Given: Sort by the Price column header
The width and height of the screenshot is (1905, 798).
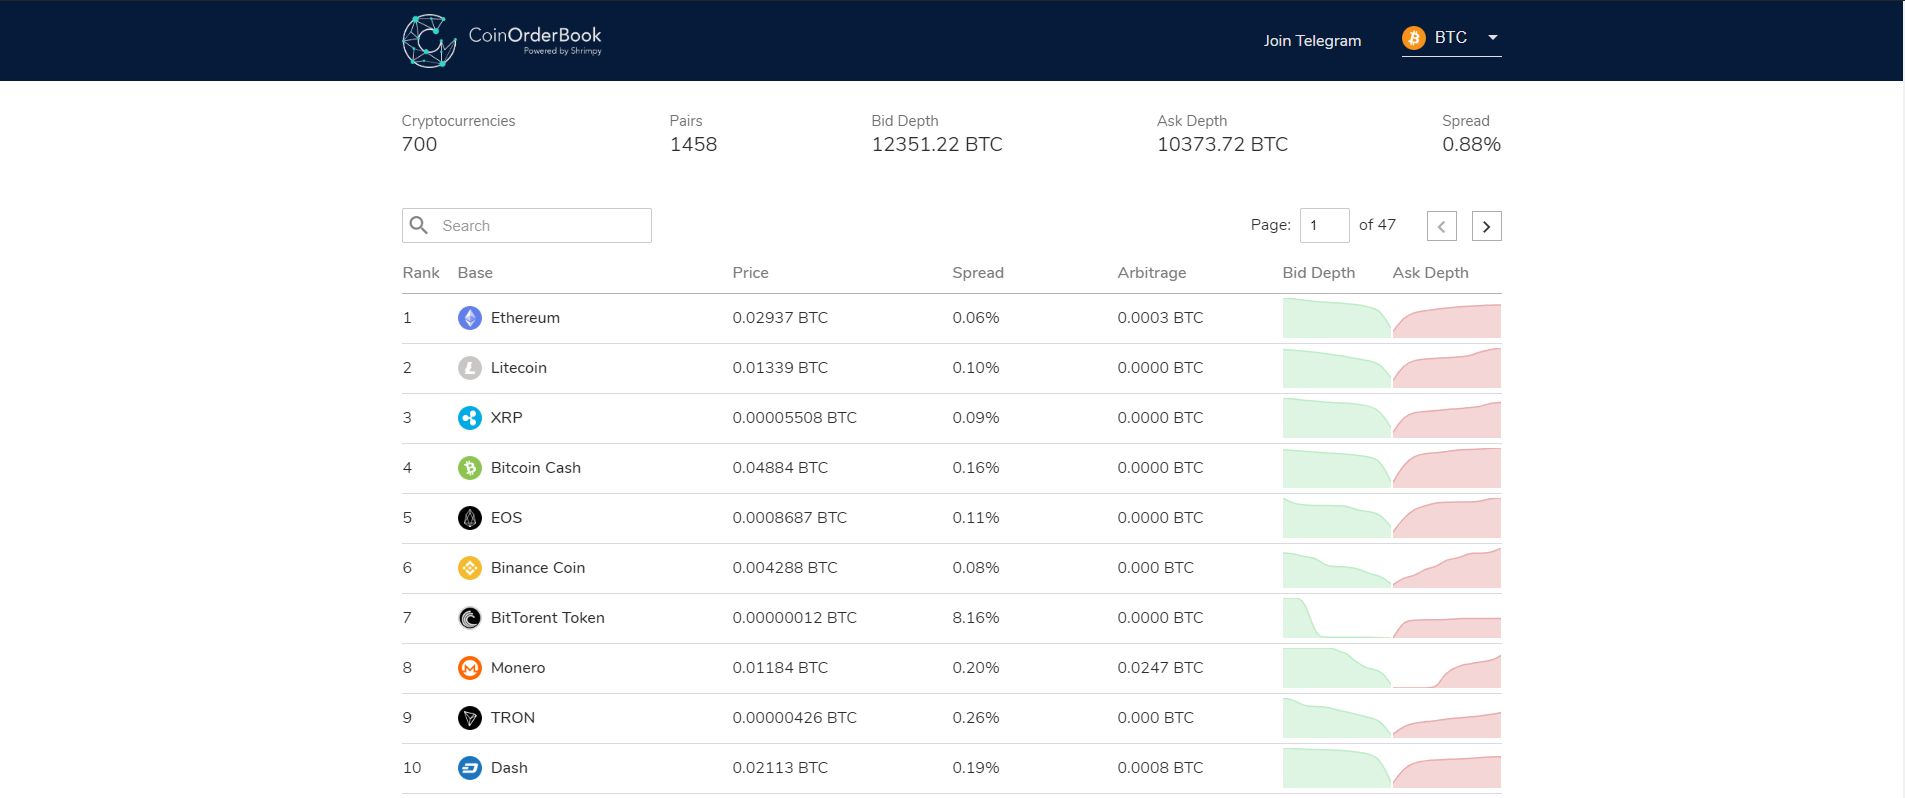Looking at the screenshot, I should pos(751,273).
